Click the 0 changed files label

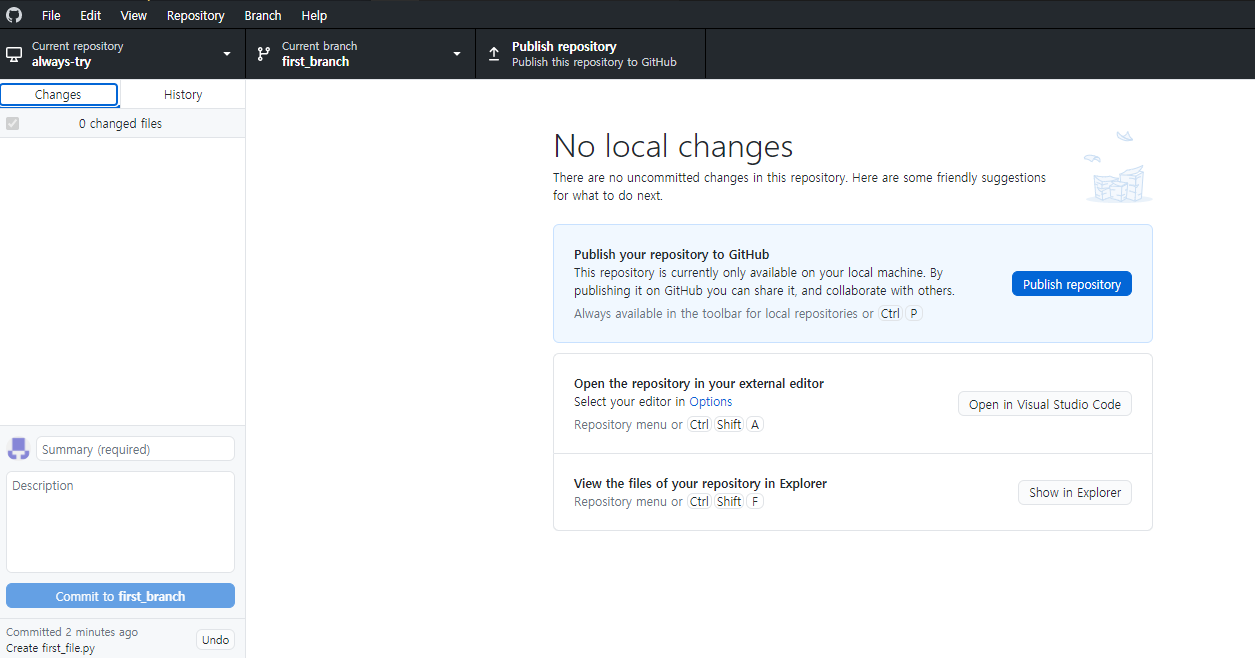pos(120,124)
